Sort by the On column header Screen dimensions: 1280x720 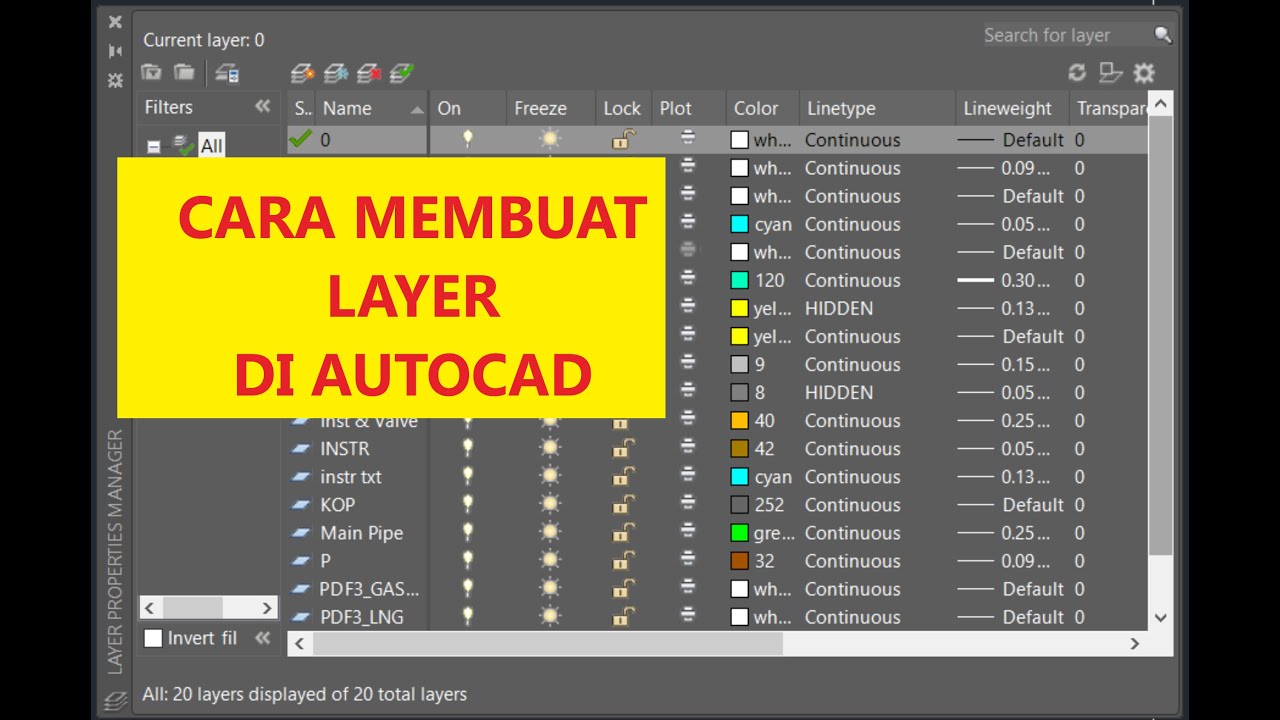(467, 108)
